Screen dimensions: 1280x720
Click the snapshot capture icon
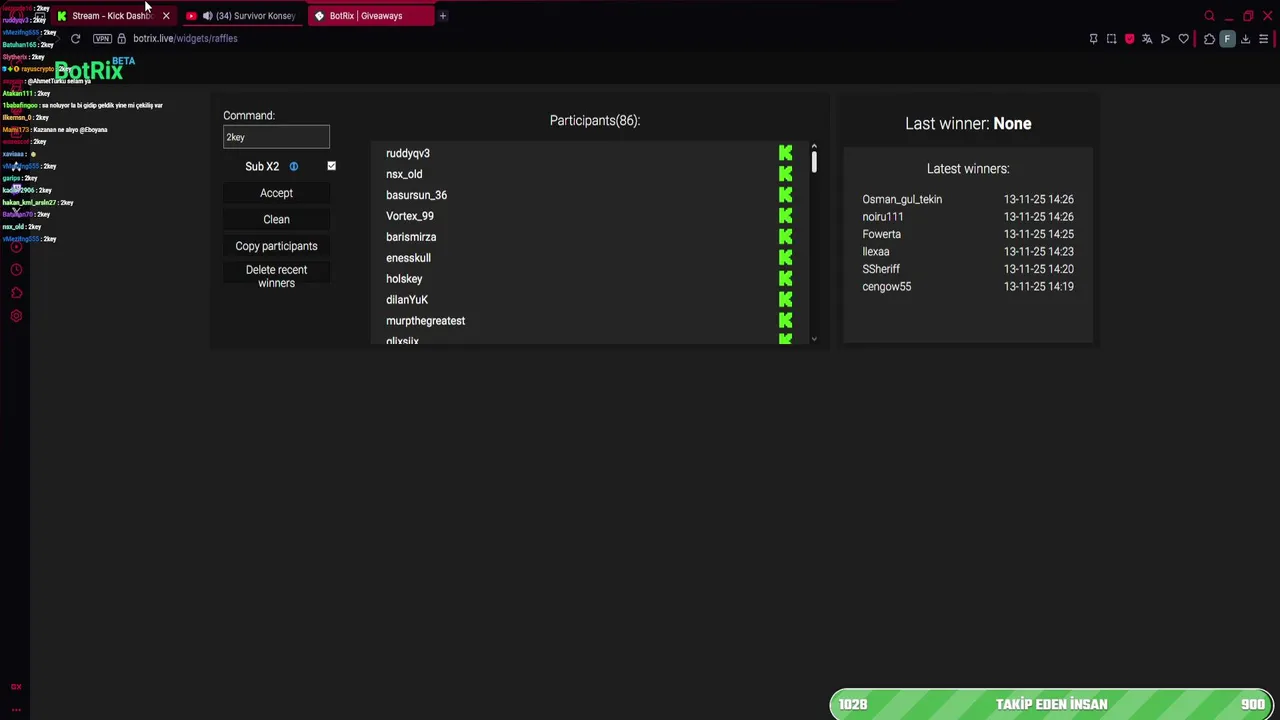click(x=1111, y=39)
